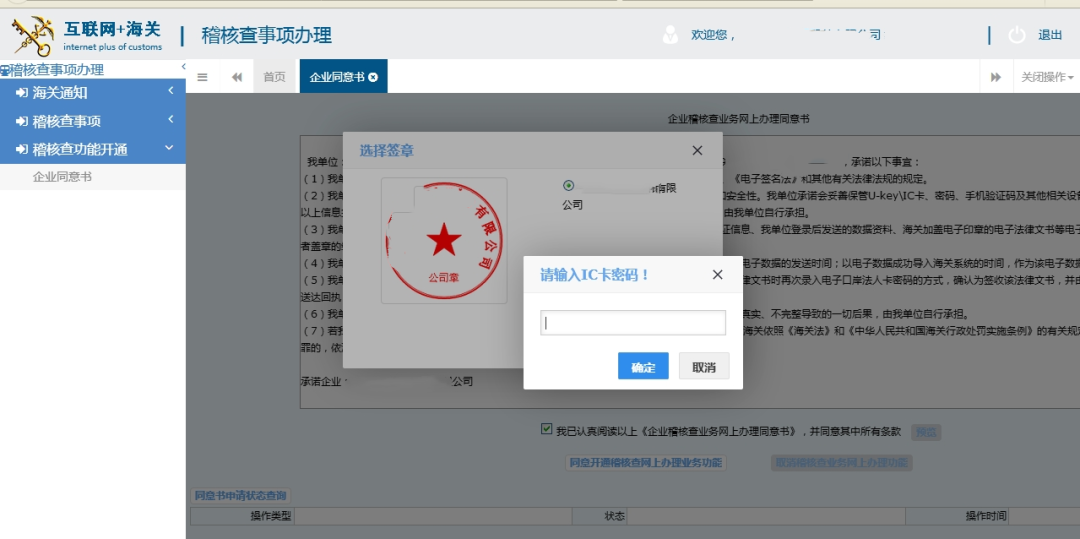Screen dimensions: 1080x539
Task: Click the 退出 logout link
Action: pos(1050,35)
